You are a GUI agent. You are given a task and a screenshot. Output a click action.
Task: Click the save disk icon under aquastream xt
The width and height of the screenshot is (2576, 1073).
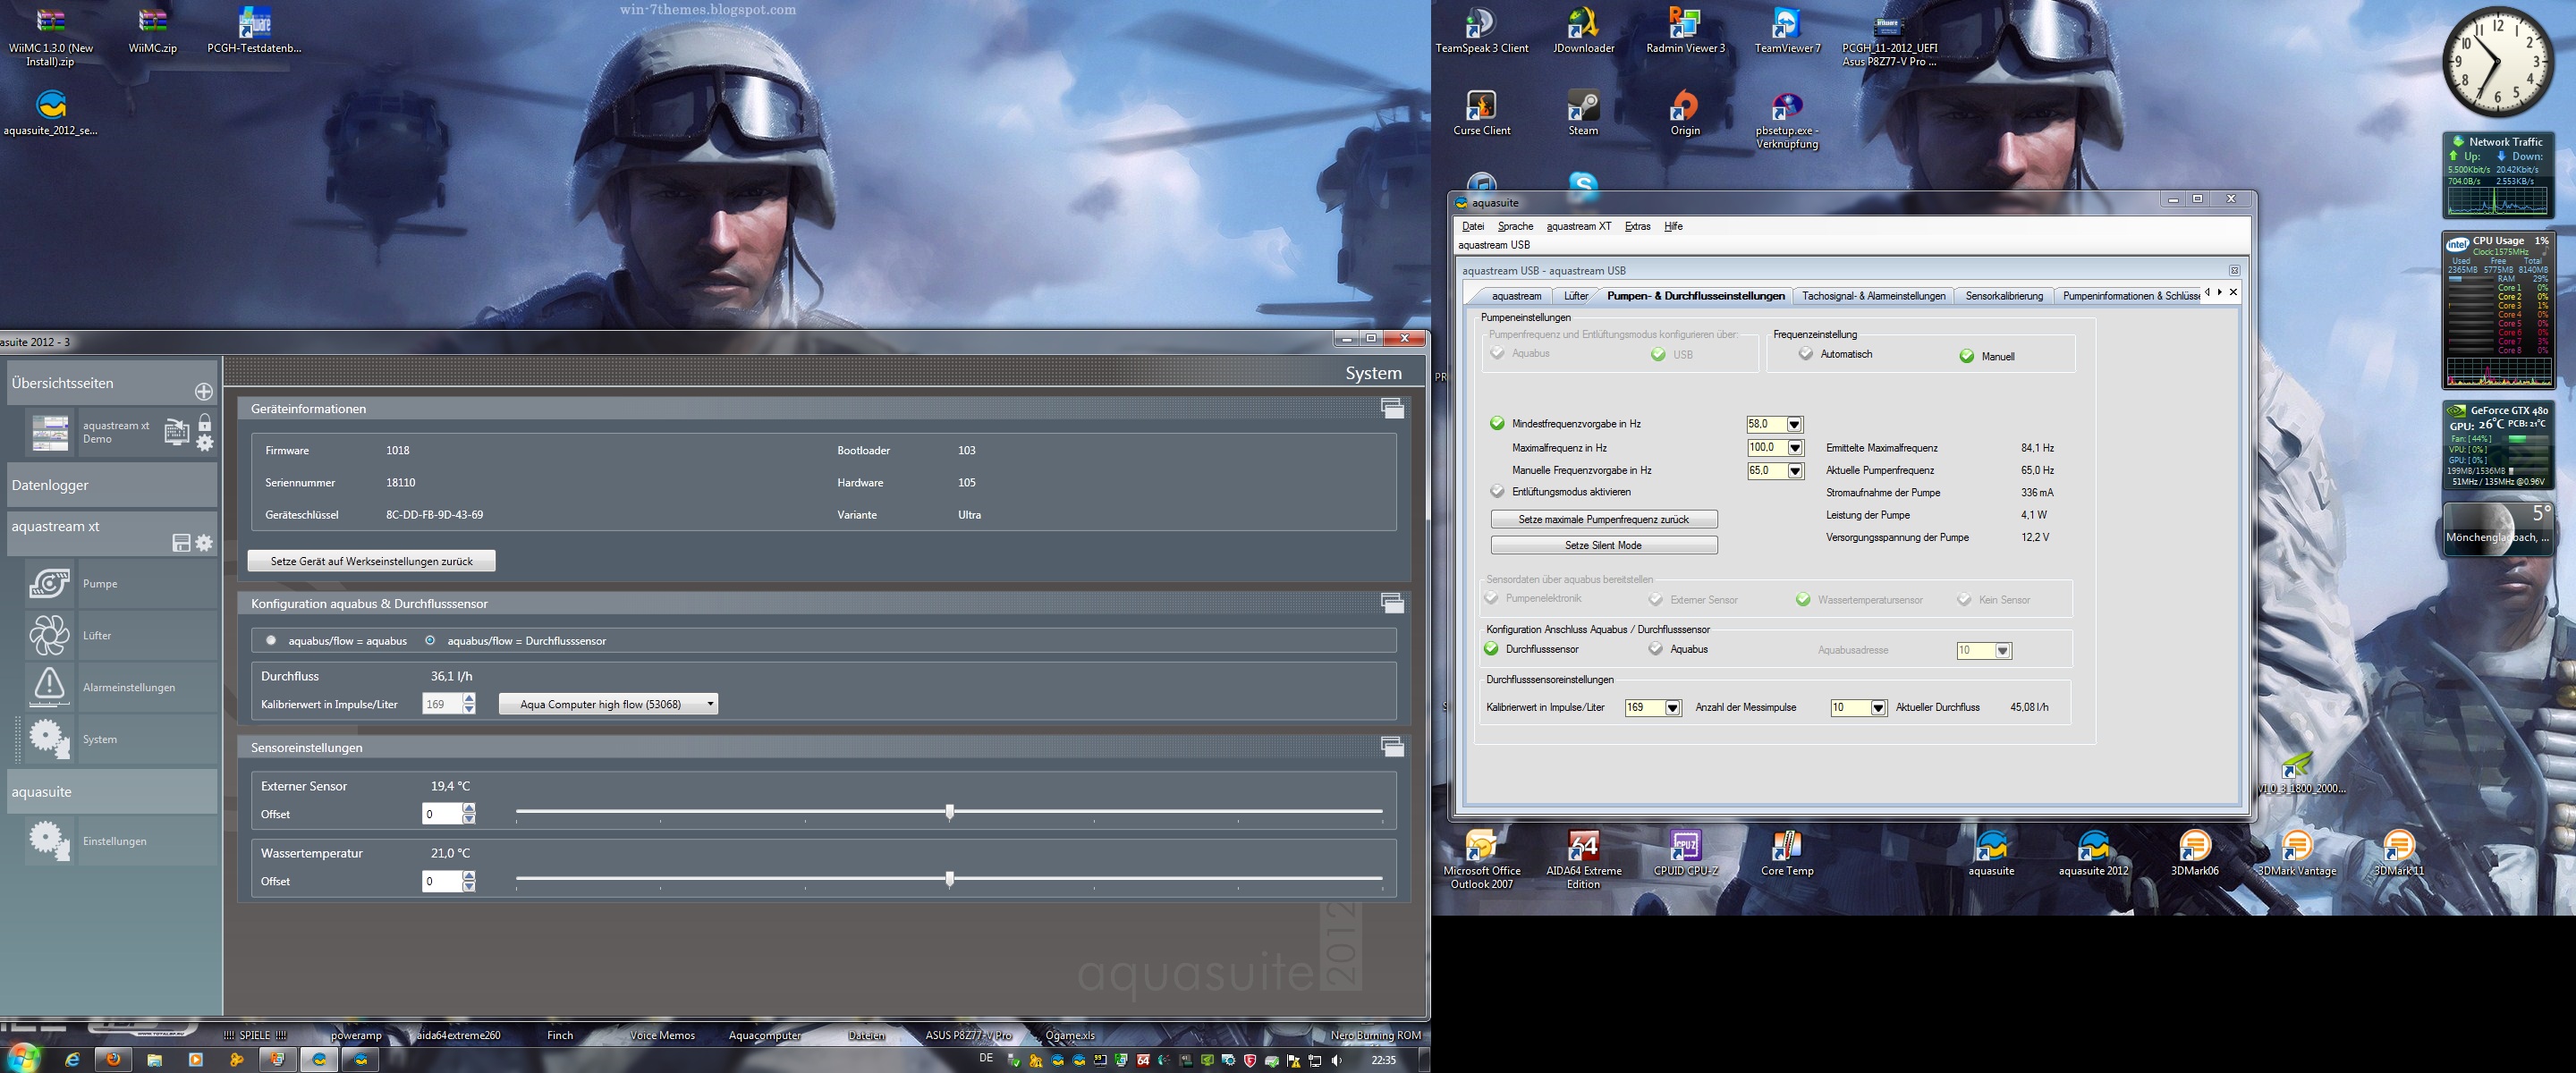[181, 542]
